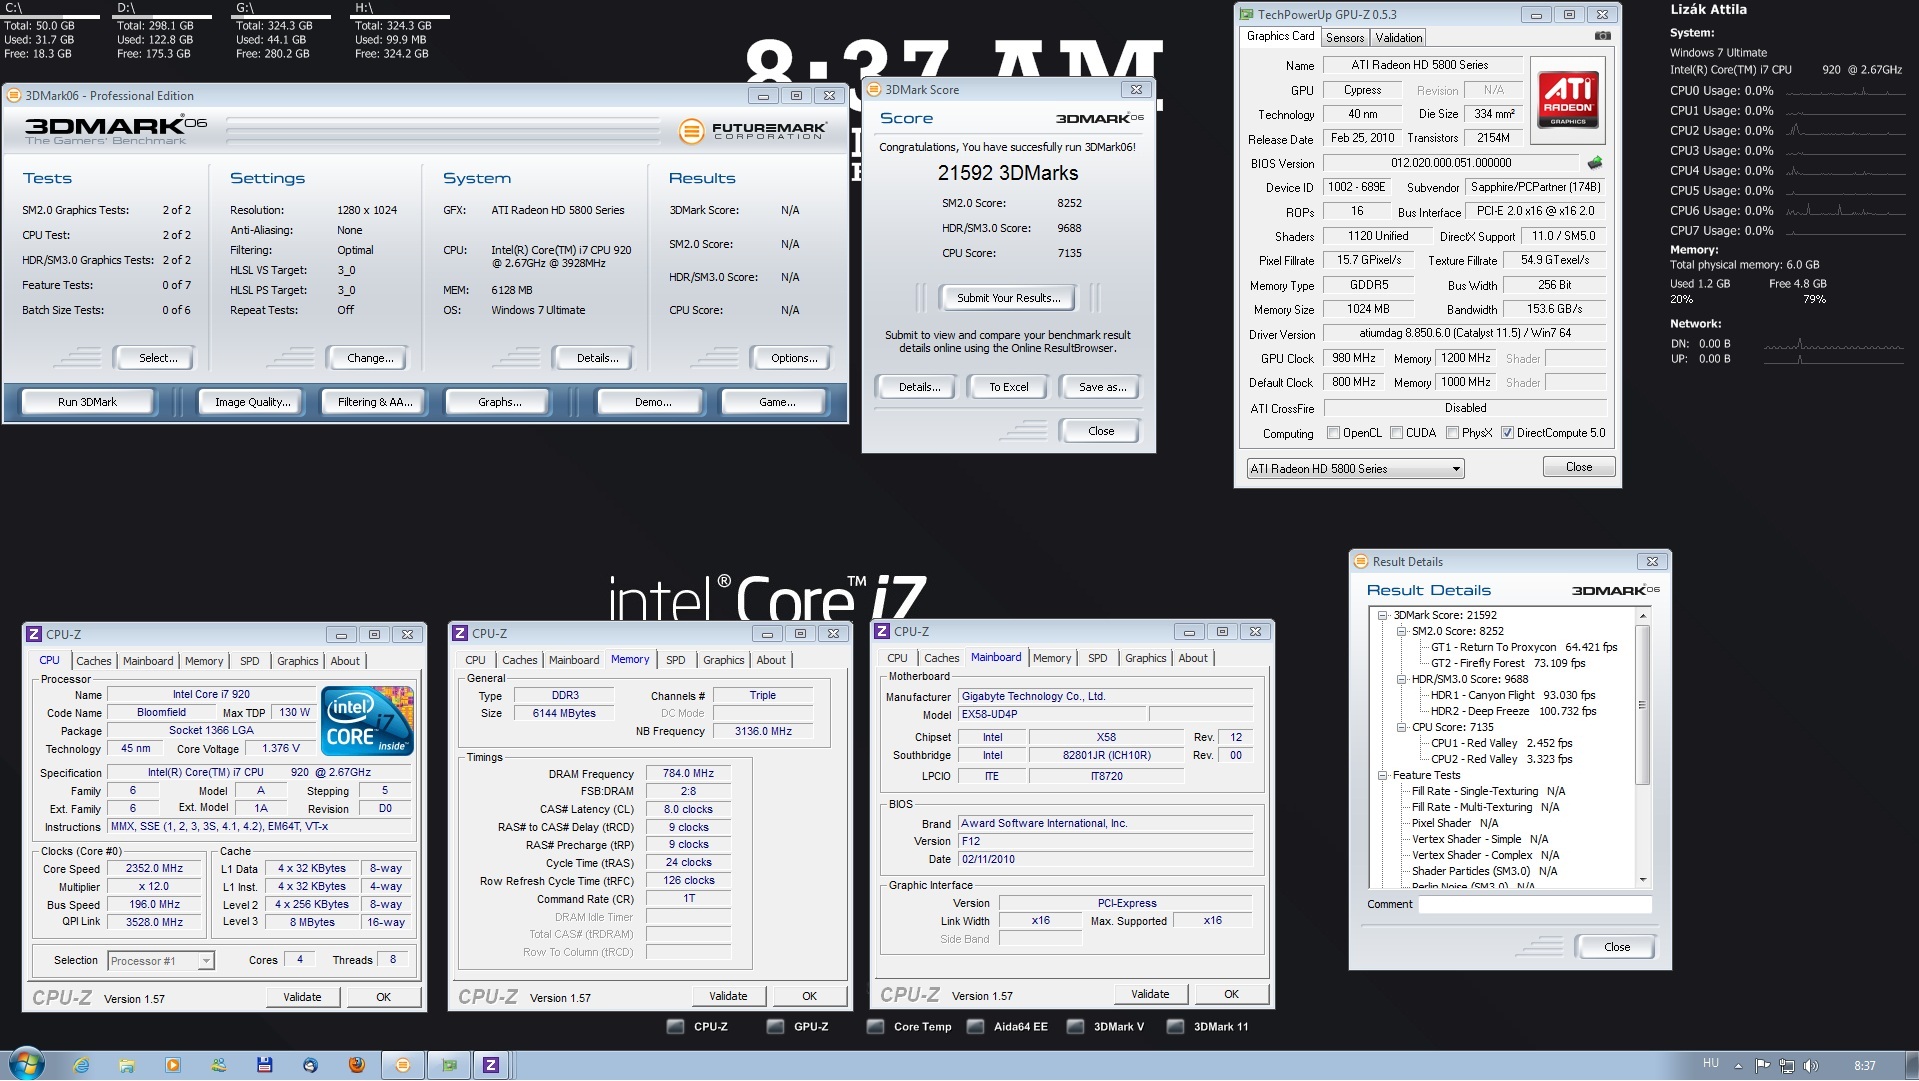The height and width of the screenshot is (1081, 1919).
Task: Open the SPD tab in the Memory CPU-Z window
Action: (676, 660)
